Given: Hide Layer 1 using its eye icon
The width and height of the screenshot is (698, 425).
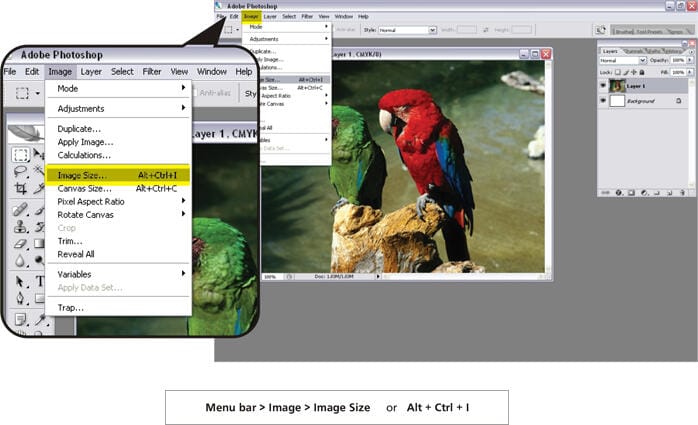Looking at the screenshot, I should [603, 86].
